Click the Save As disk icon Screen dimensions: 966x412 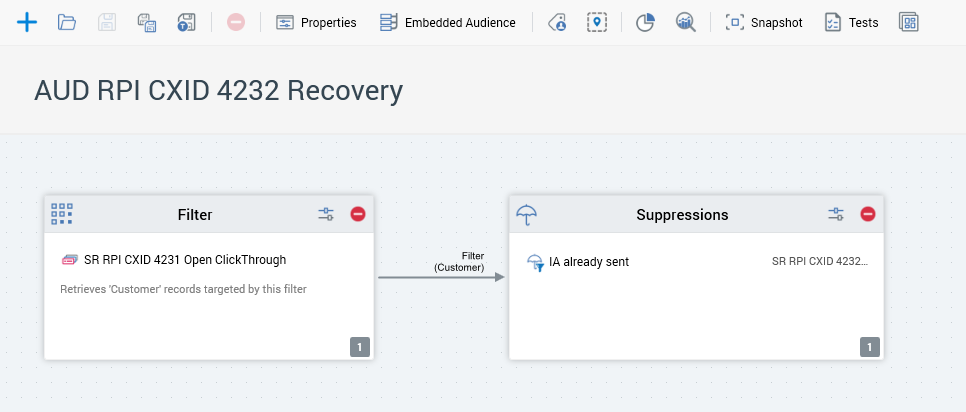pos(146,22)
